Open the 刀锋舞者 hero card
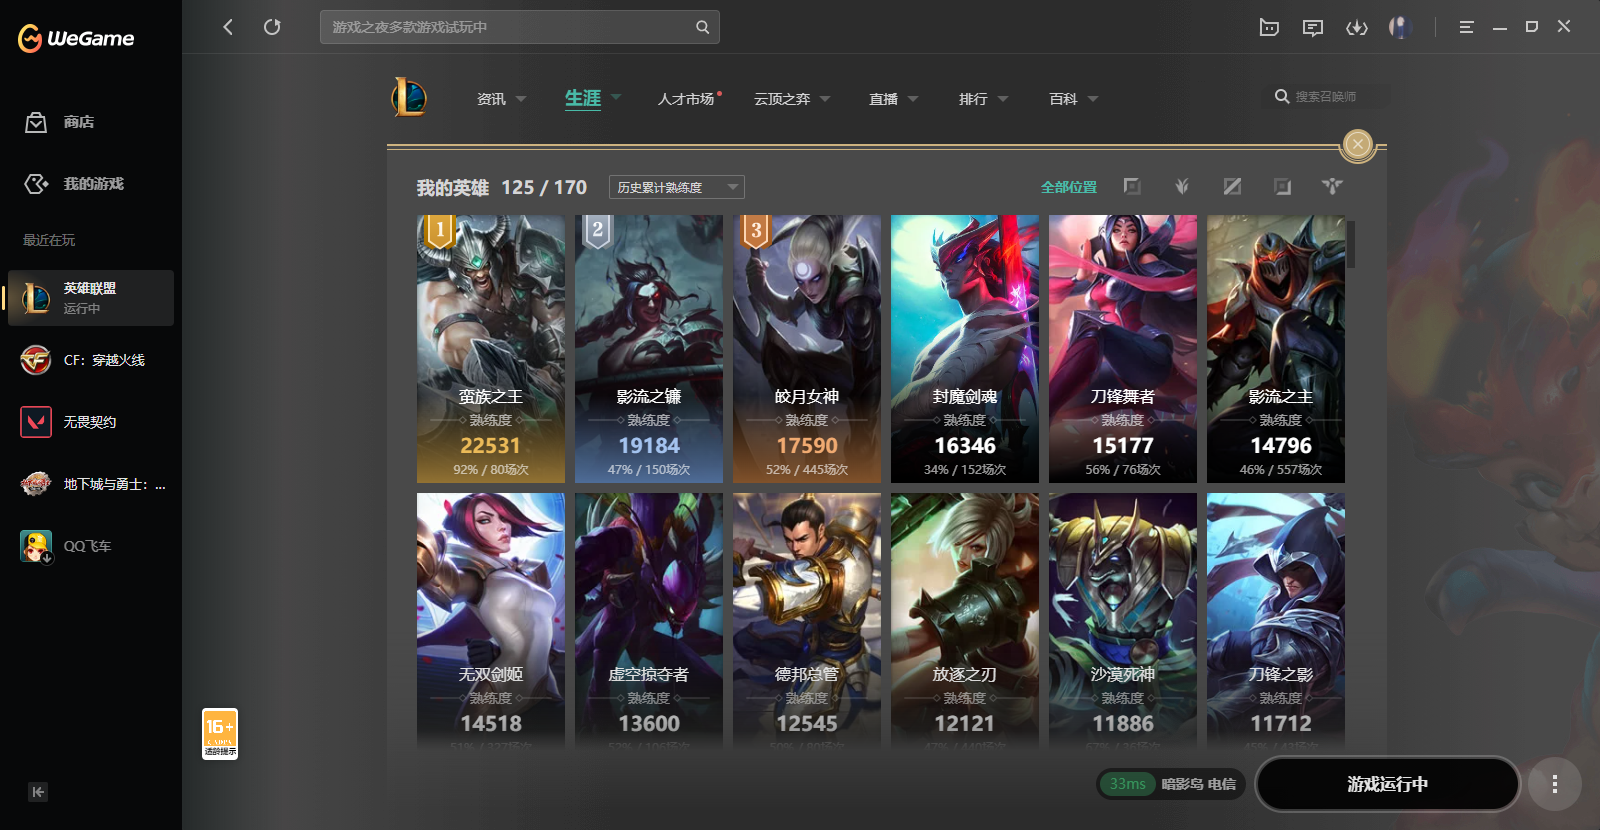Screen dimensions: 1600x830 (1123, 349)
